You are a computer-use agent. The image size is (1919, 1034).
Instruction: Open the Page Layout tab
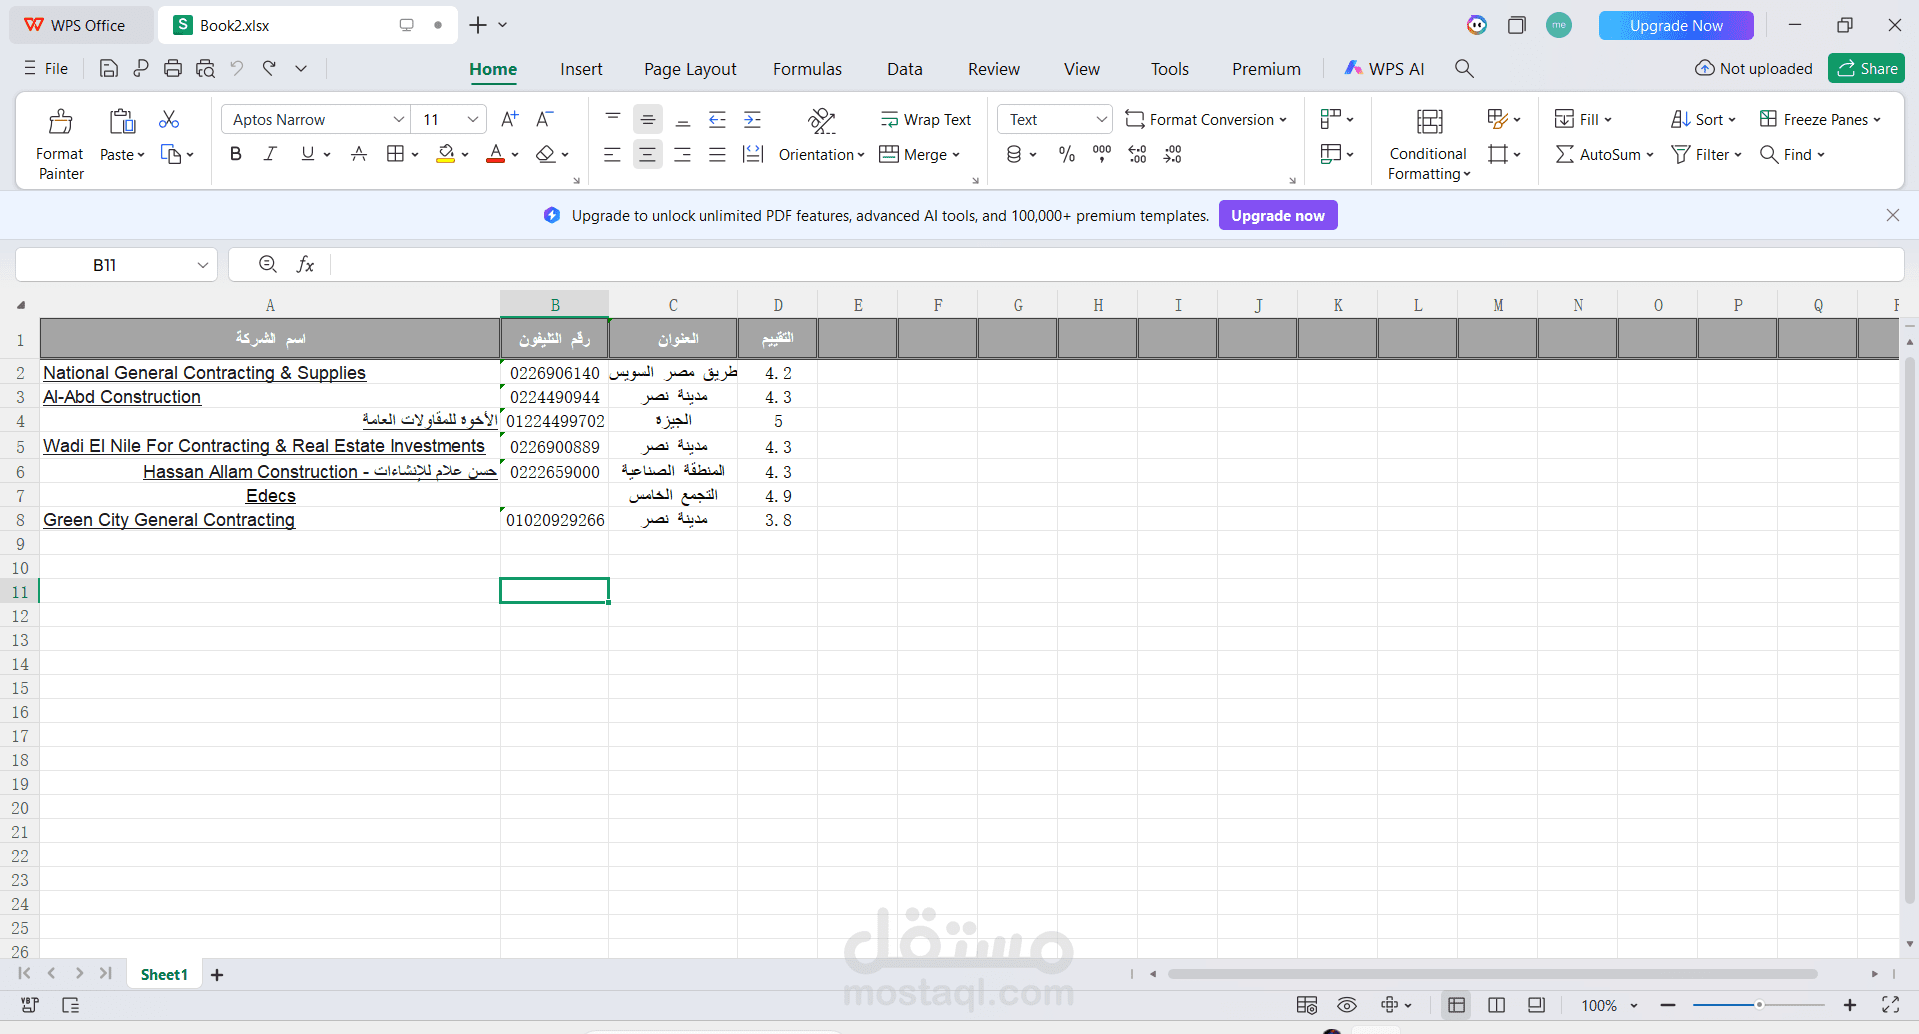coord(690,69)
